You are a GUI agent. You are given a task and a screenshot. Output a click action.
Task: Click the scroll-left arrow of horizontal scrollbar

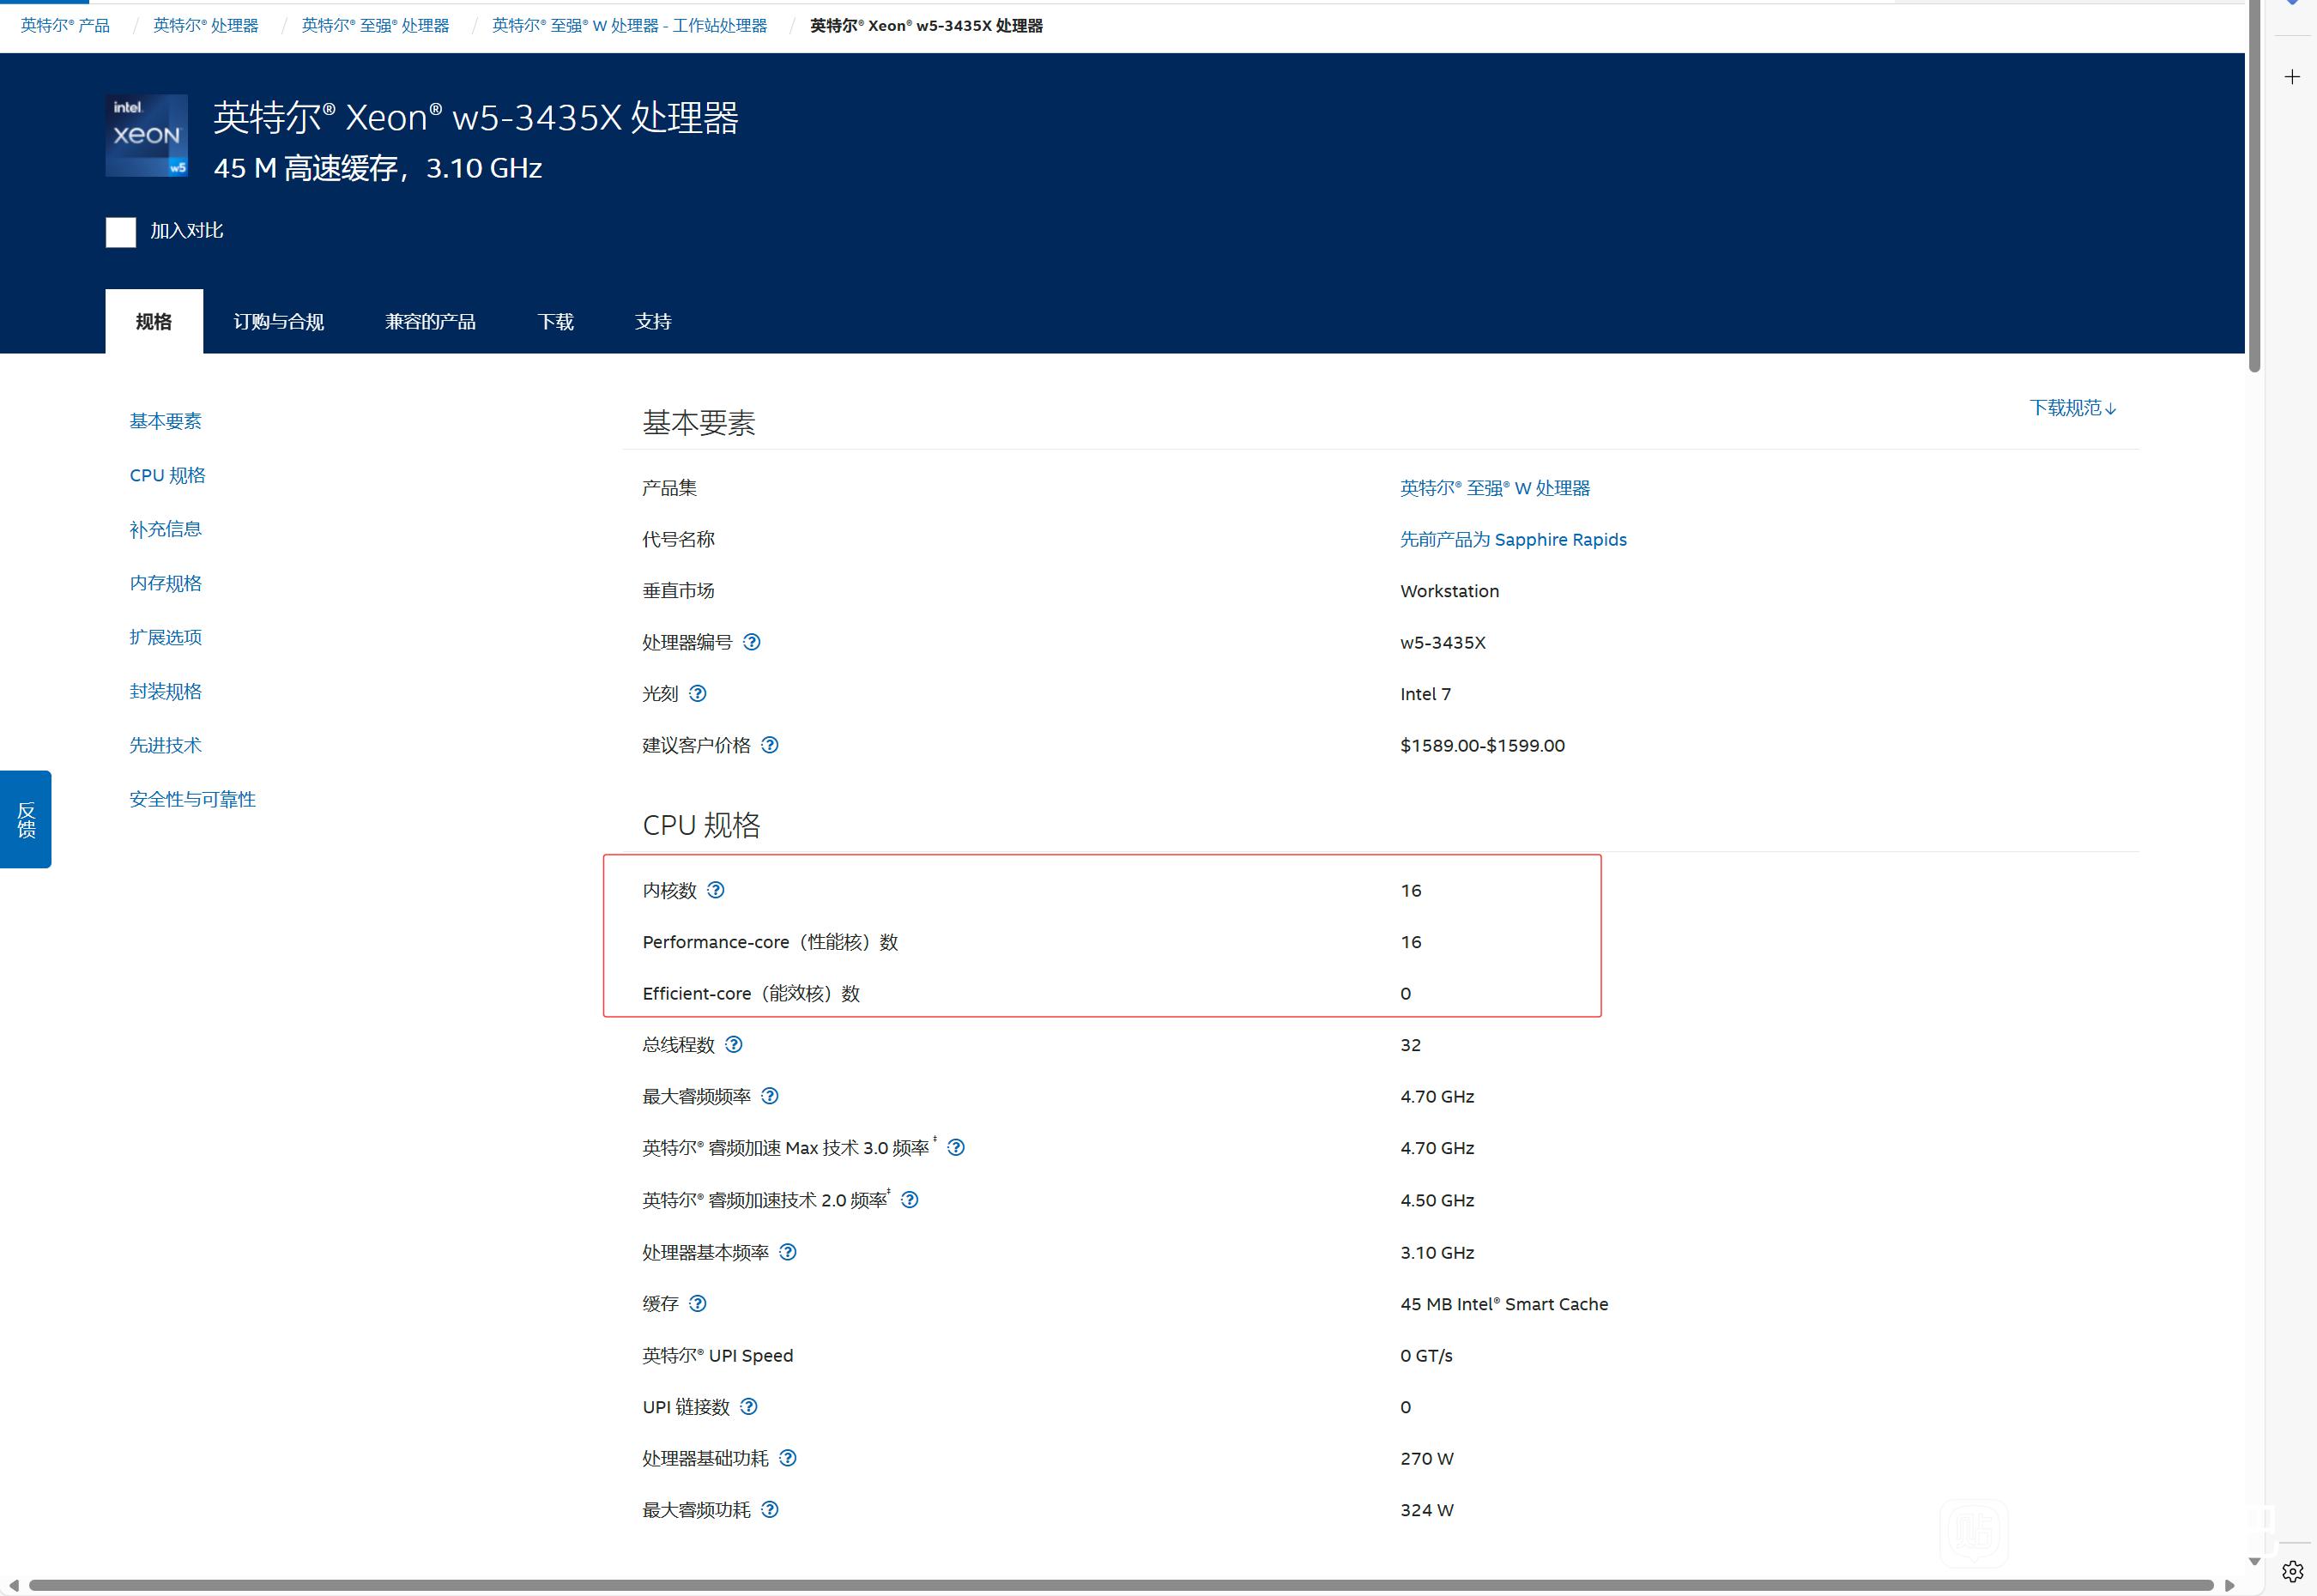coord(13,1585)
